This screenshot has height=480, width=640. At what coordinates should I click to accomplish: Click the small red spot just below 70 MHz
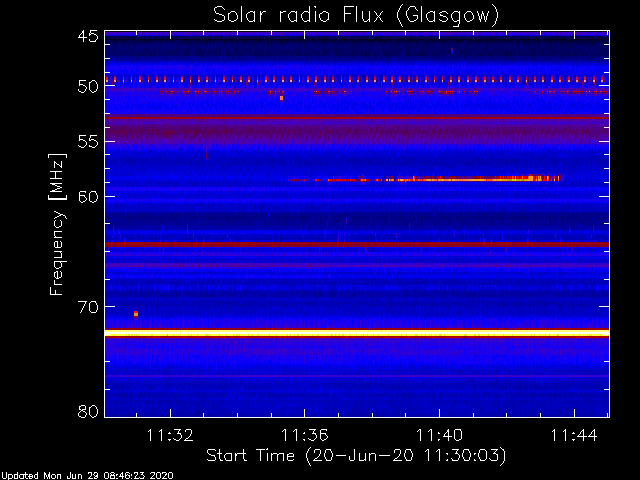[x=136, y=314]
